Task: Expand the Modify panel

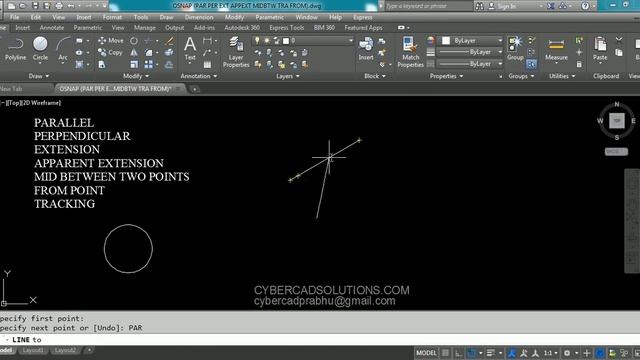Action: click(136, 76)
